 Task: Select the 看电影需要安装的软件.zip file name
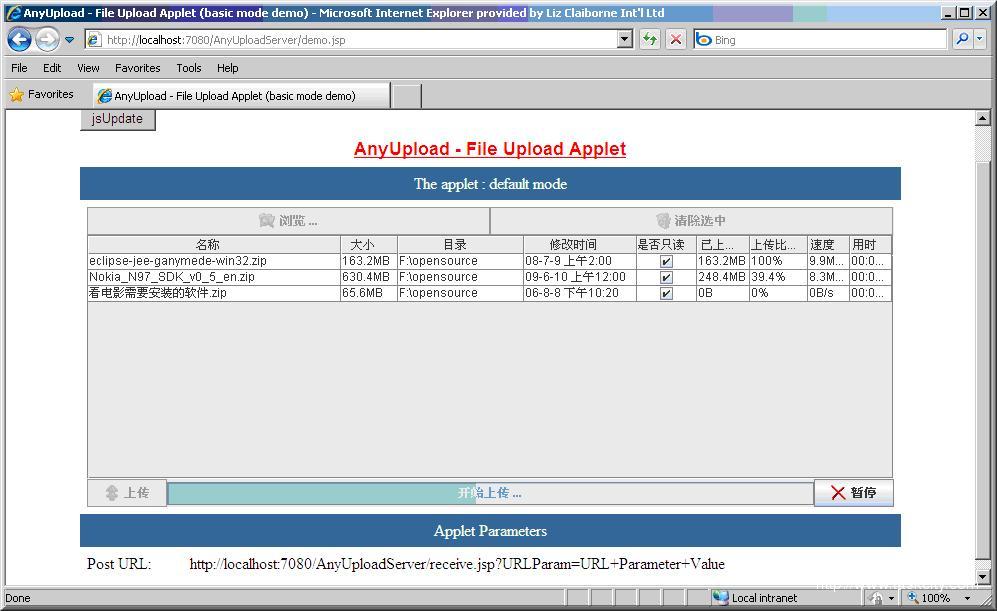[158, 293]
